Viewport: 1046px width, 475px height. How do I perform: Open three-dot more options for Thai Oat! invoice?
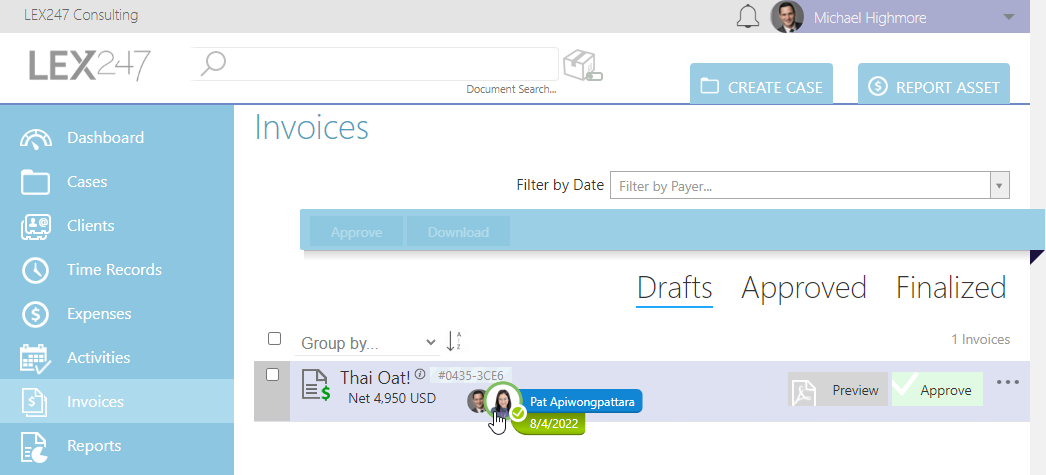click(x=1008, y=382)
